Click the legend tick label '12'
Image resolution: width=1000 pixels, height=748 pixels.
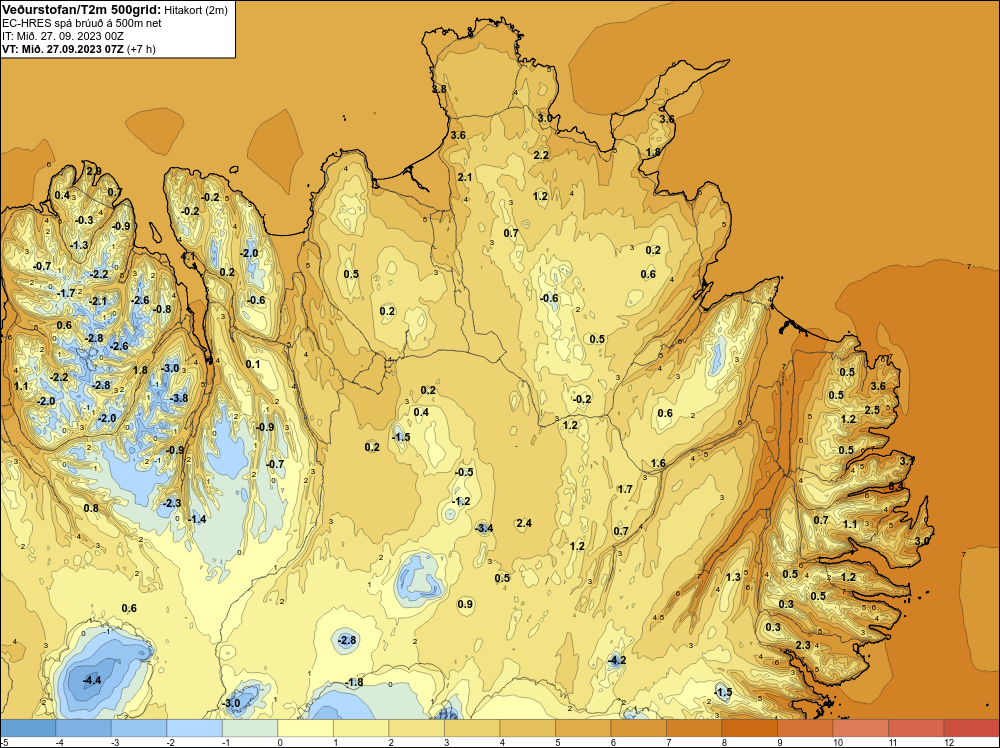pos(948,742)
